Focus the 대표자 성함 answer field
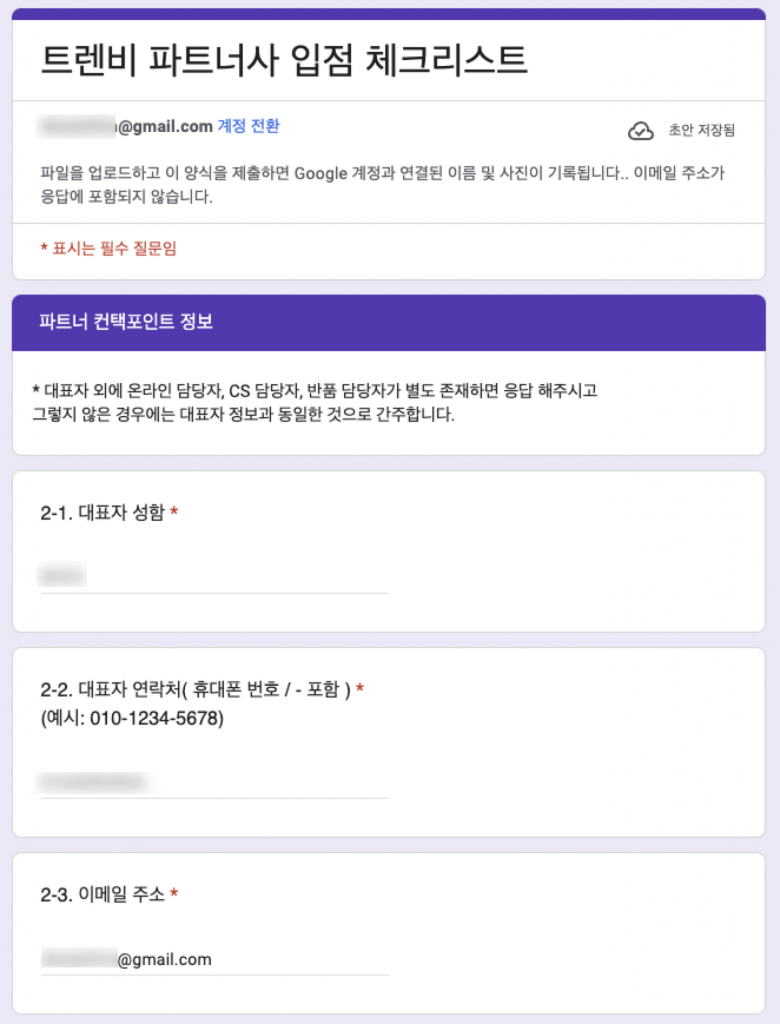 [x=214, y=576]
